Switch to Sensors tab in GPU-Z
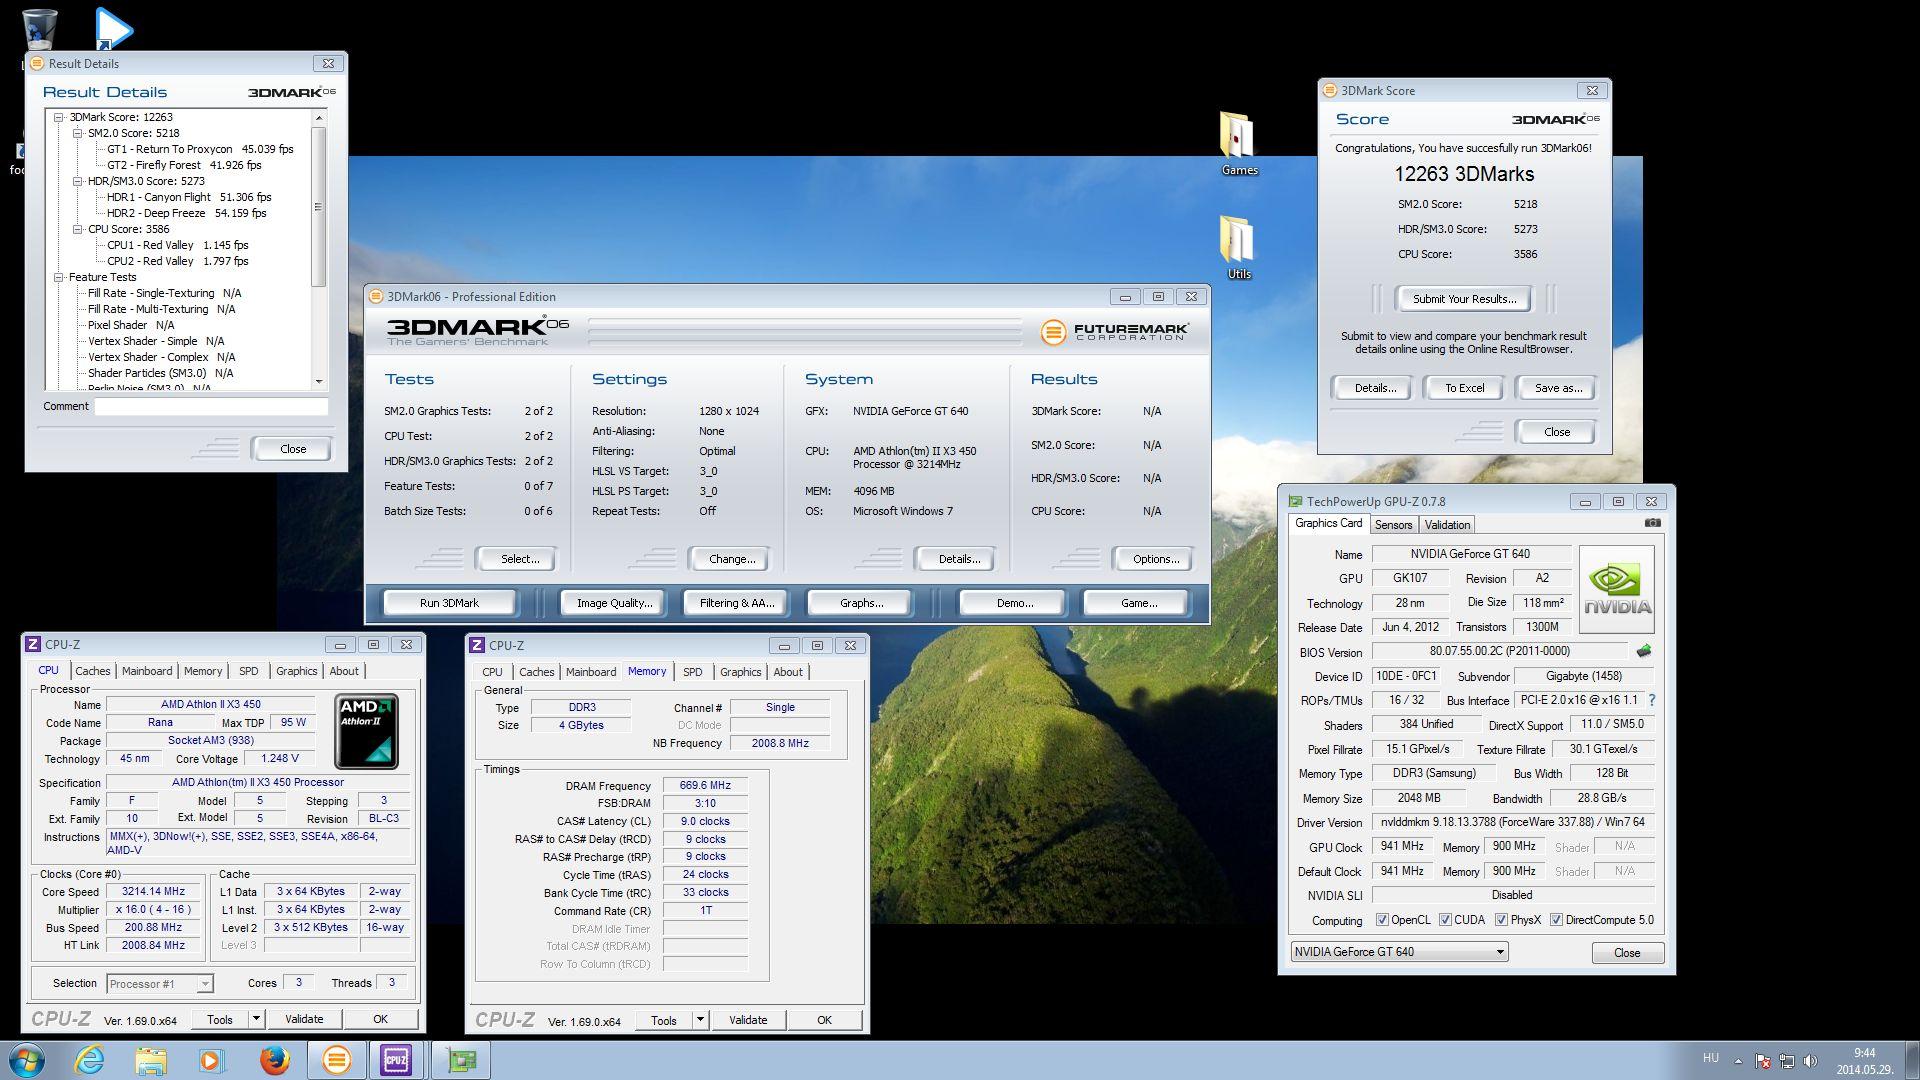This screenshot has width=1920, height=1080. pos(1393,525)
